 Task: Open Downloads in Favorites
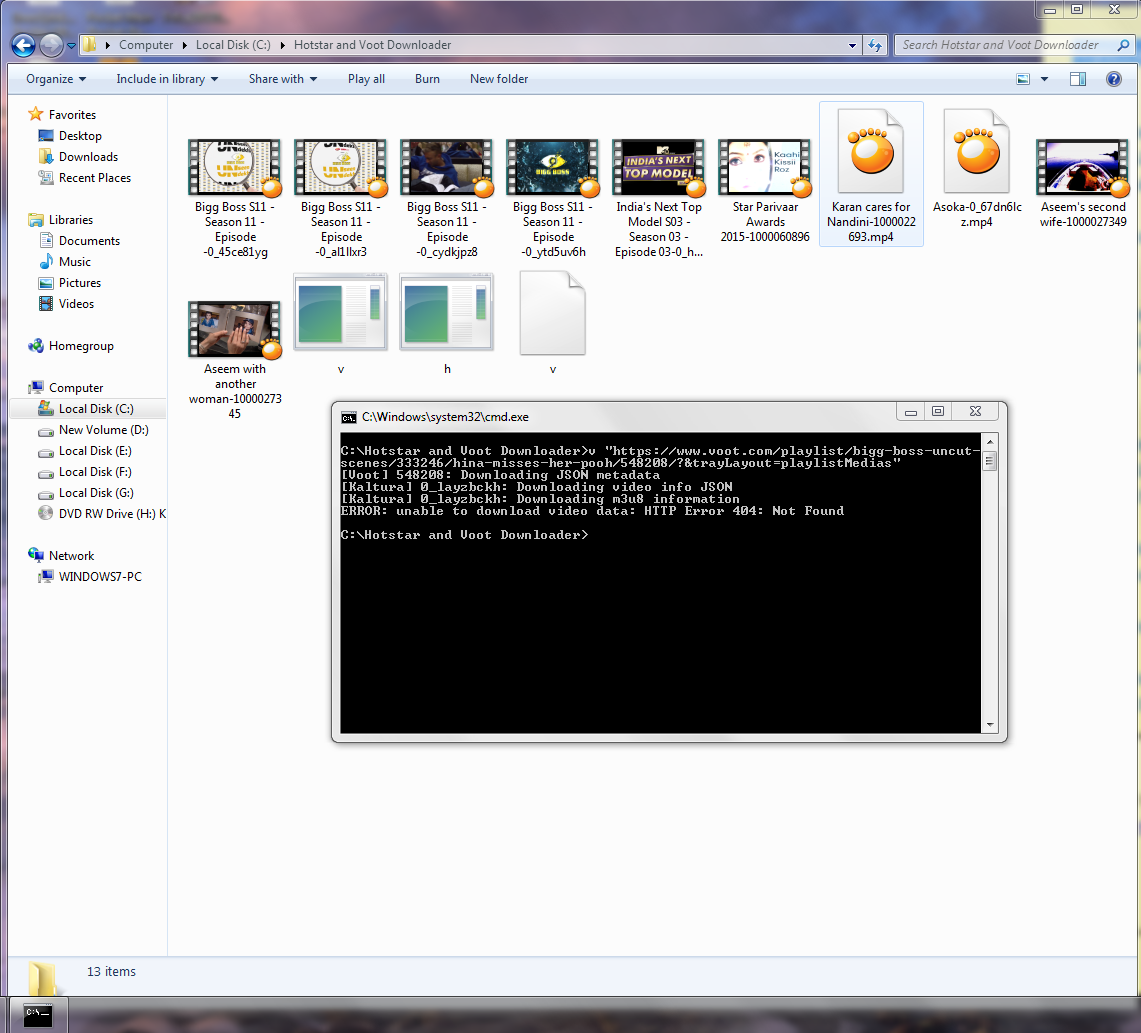click(x=88, y=156)
